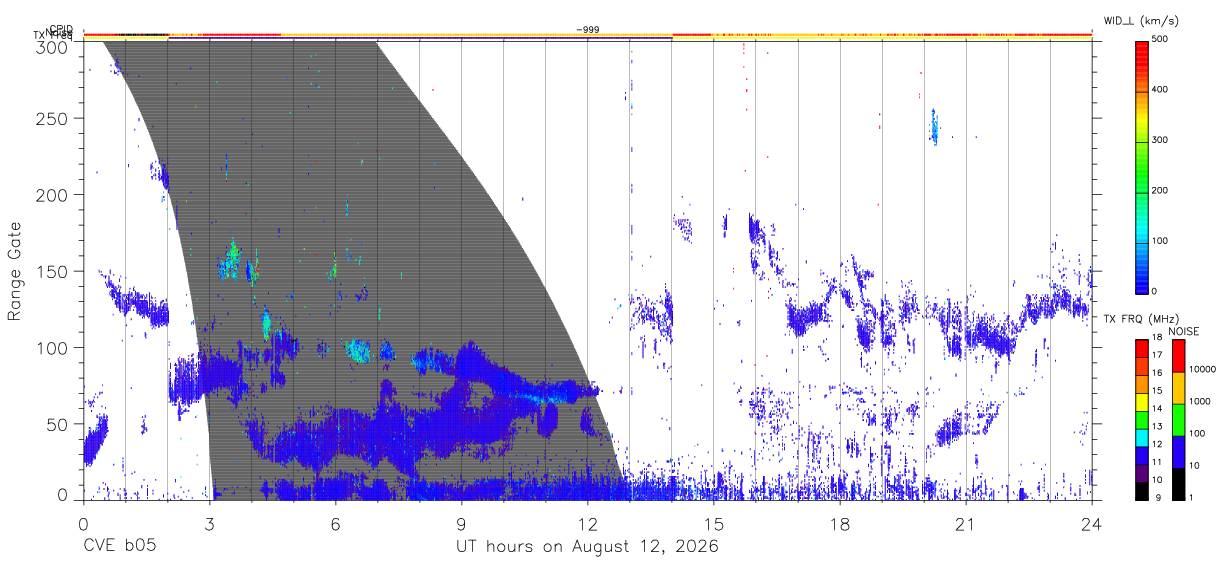Viewport: 1228px width, 567px height.
Task: Click x-axis tick label '12'
Action: 587,524
